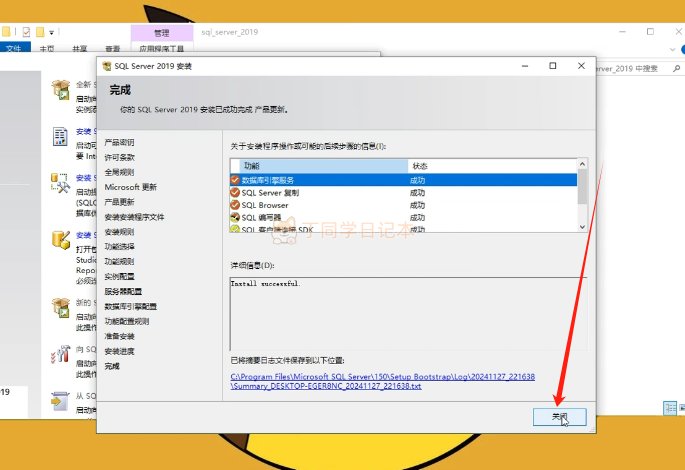The height and width of the screenshot is (470, 685).
Task: Click the report document icon in Installation Center
Action: click(x=60, y=136)
